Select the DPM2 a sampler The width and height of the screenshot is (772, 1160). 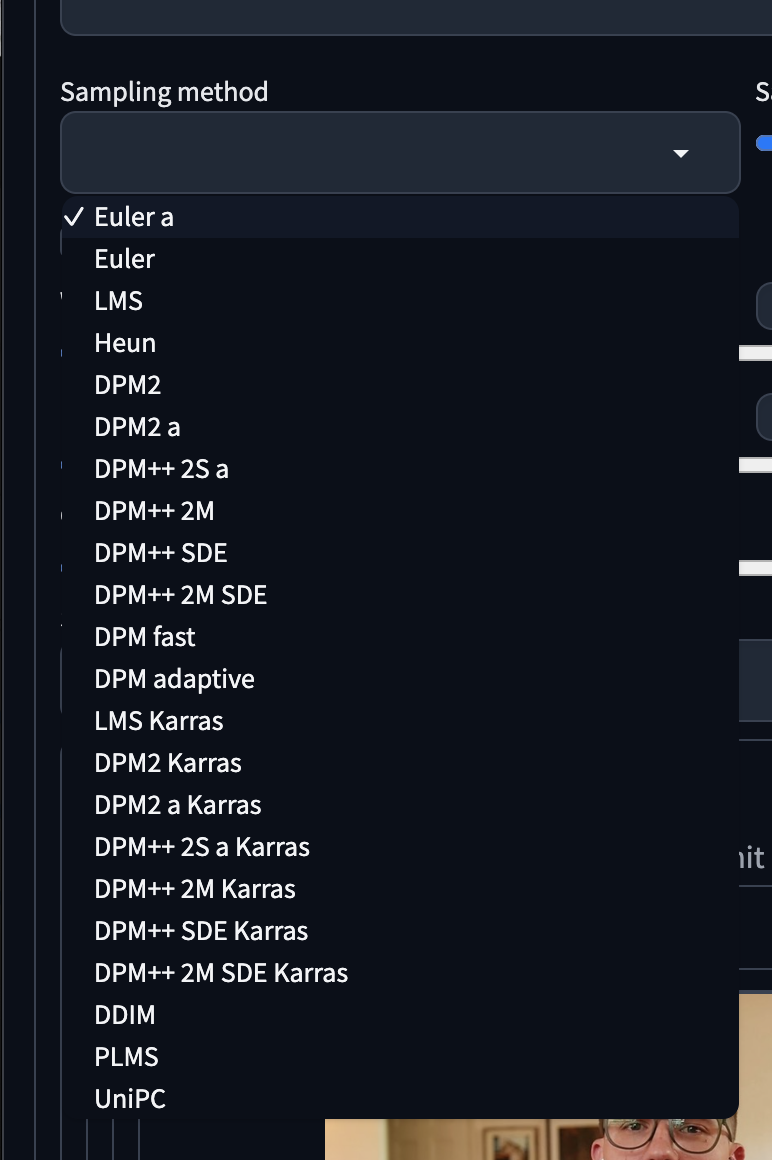pos(137,426)
